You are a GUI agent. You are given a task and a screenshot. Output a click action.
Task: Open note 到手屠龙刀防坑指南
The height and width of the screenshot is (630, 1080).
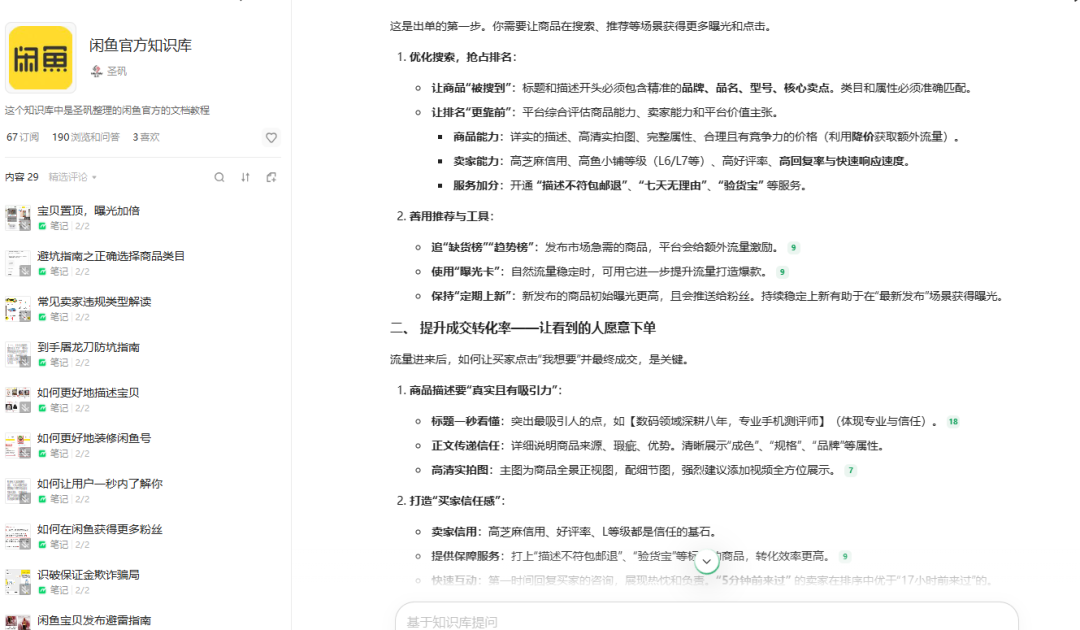88,347
